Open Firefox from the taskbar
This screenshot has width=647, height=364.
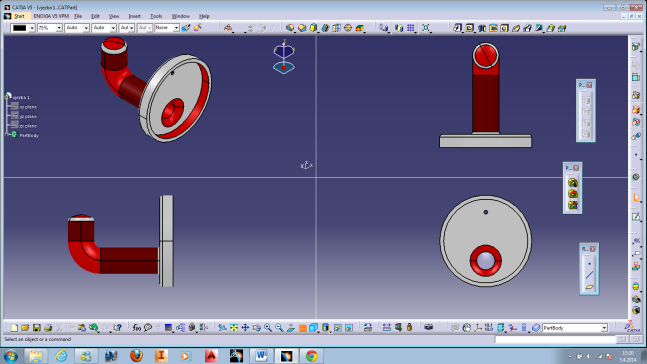click(x=136, y=356)
